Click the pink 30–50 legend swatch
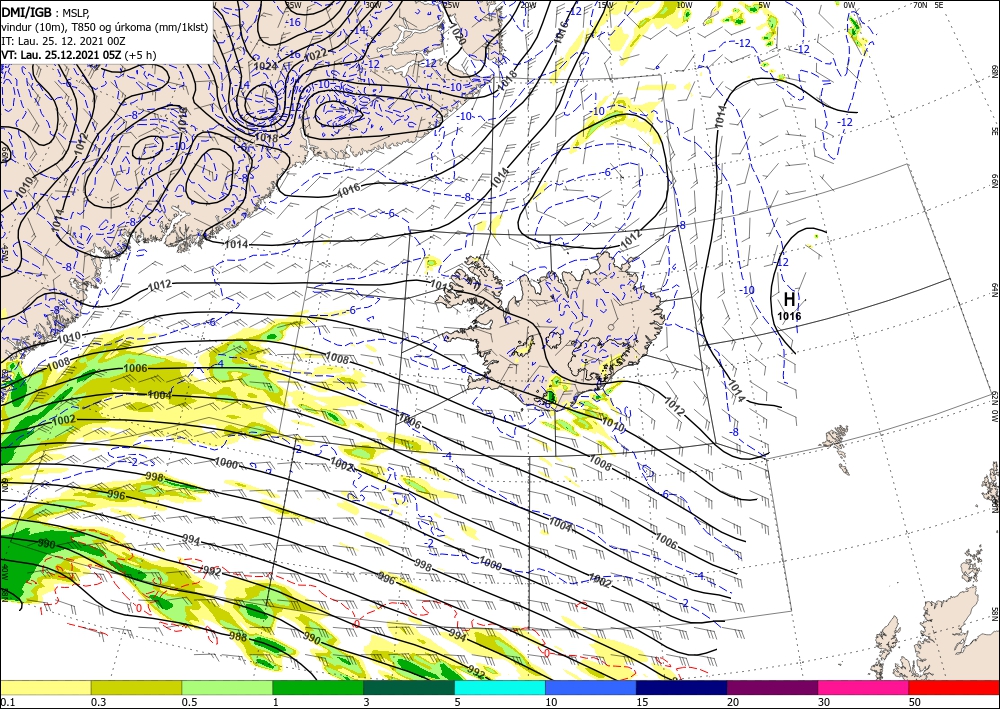The height and width of the screenshot is (709, 1000). [x=863, y=687]
